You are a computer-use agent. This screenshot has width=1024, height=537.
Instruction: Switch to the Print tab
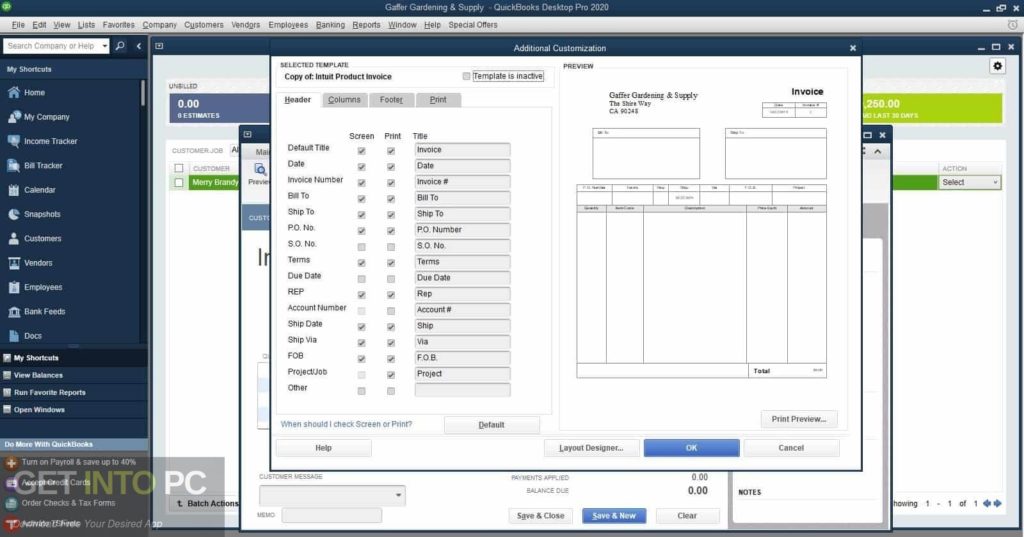[438, 100]
